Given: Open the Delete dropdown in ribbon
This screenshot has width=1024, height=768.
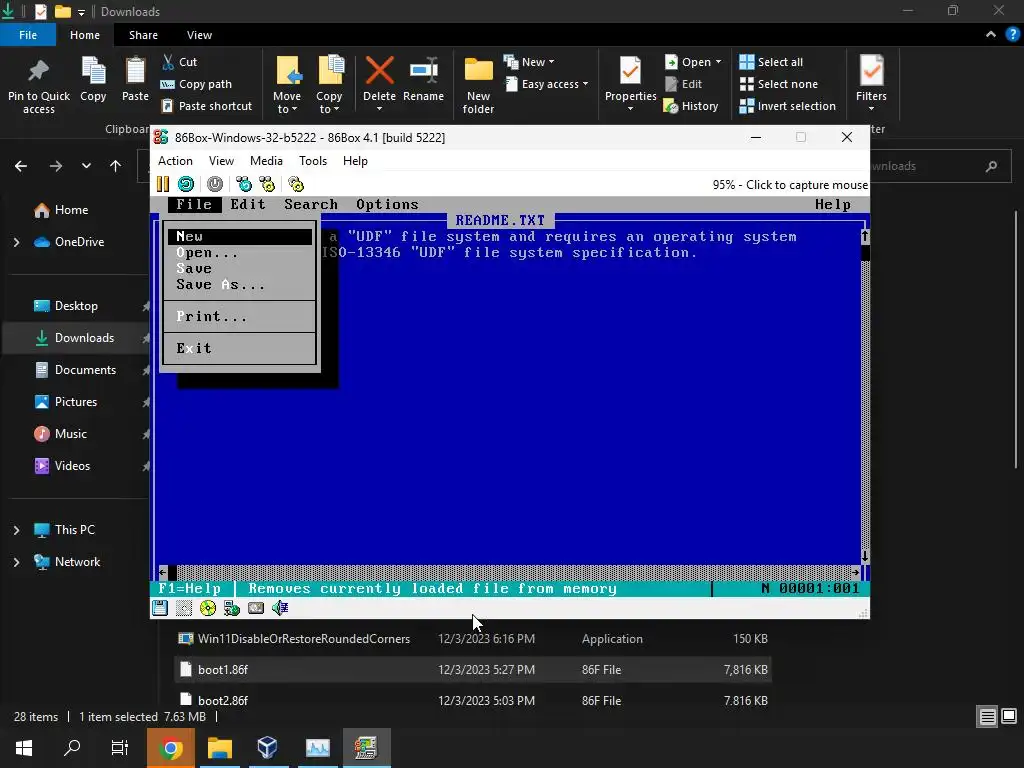Looking at the screenshot, I should click(379, 108).
